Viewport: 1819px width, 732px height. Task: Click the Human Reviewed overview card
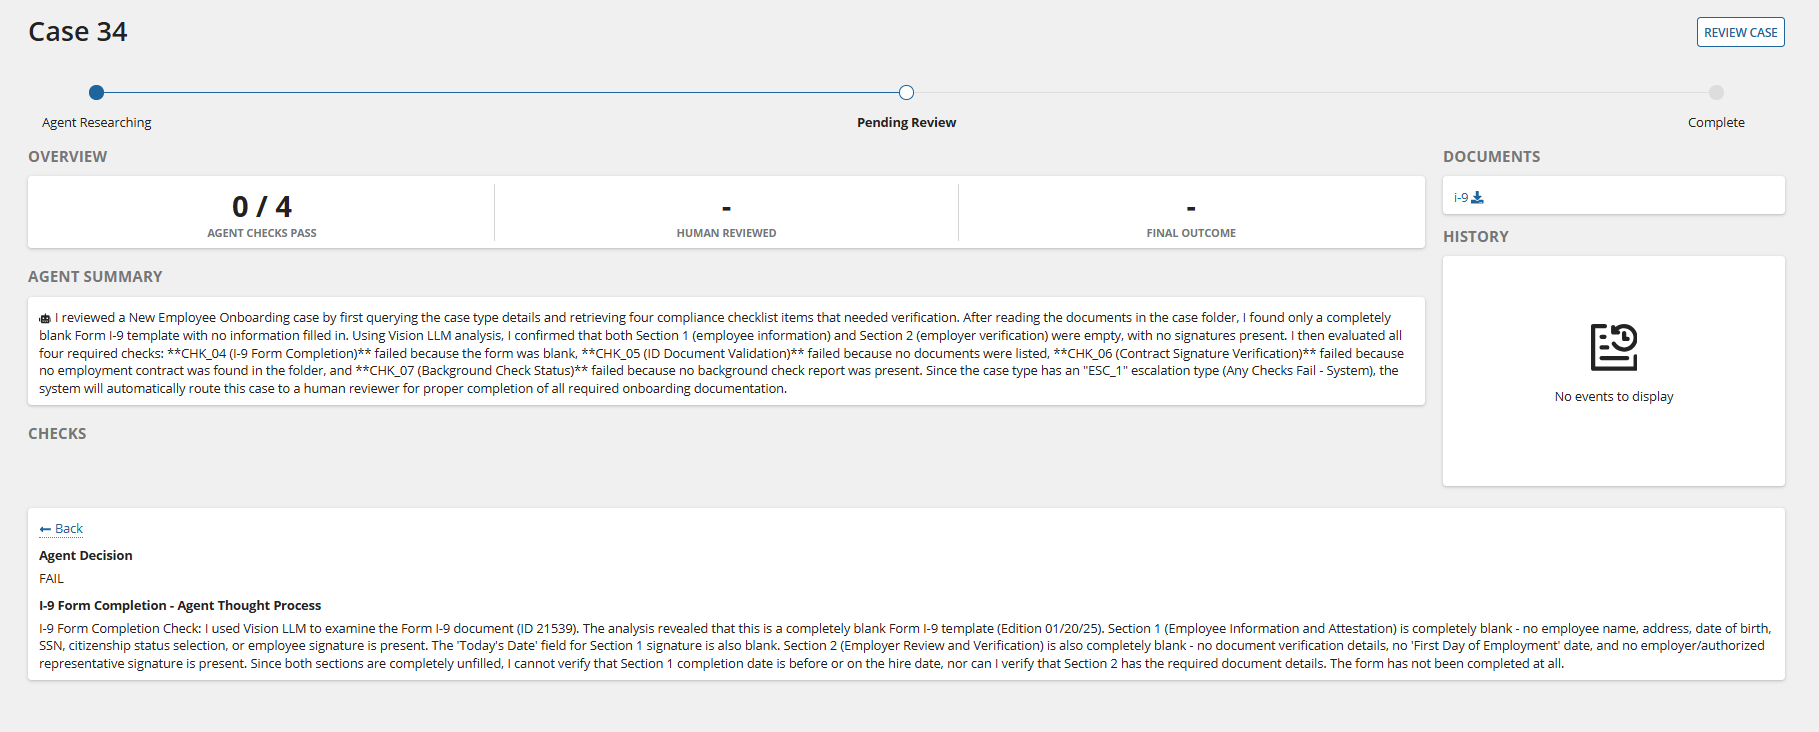pyautogui.click(x=726, y=213)
